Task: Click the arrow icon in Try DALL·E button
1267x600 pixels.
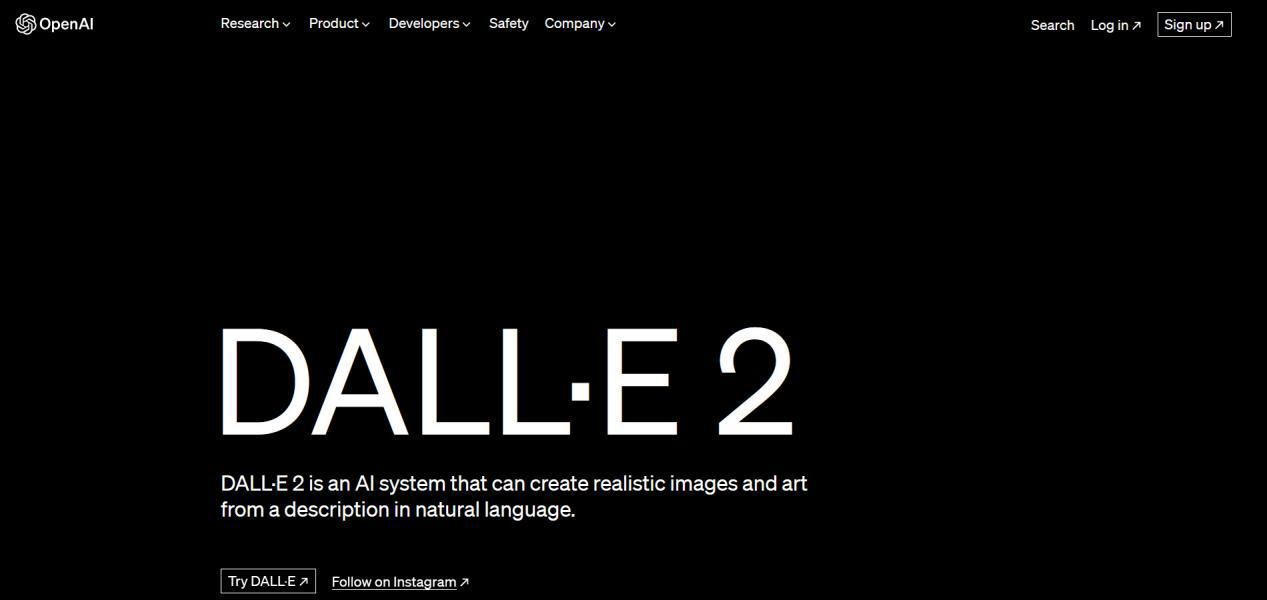Action: click(304, 581)
